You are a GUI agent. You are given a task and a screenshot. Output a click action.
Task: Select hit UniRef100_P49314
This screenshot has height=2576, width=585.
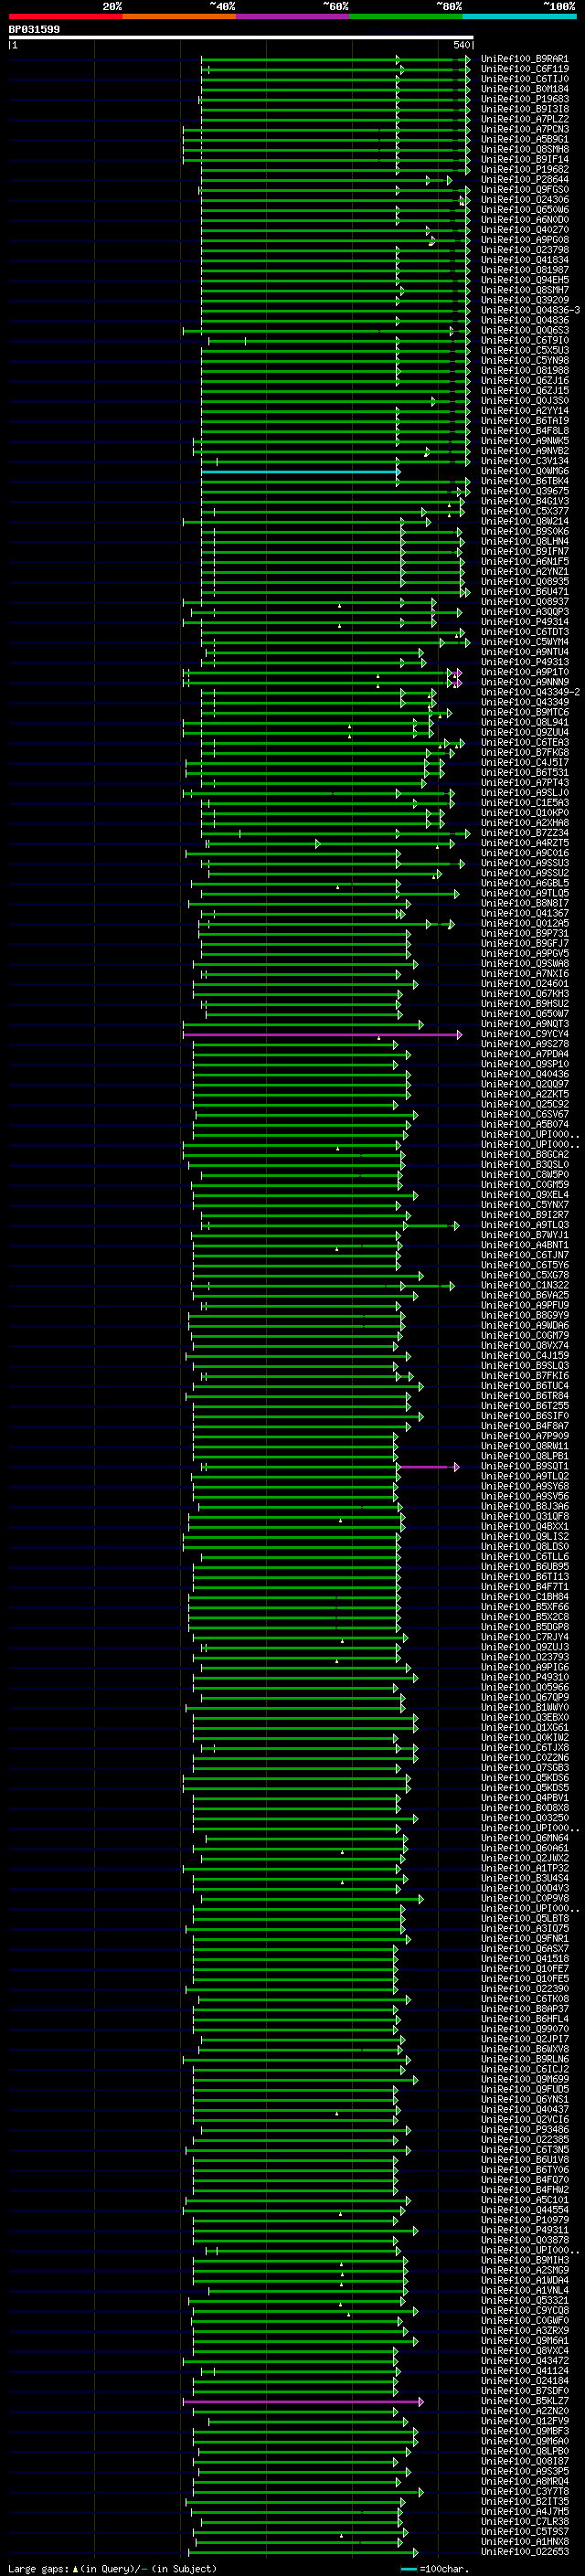[525, 622]
